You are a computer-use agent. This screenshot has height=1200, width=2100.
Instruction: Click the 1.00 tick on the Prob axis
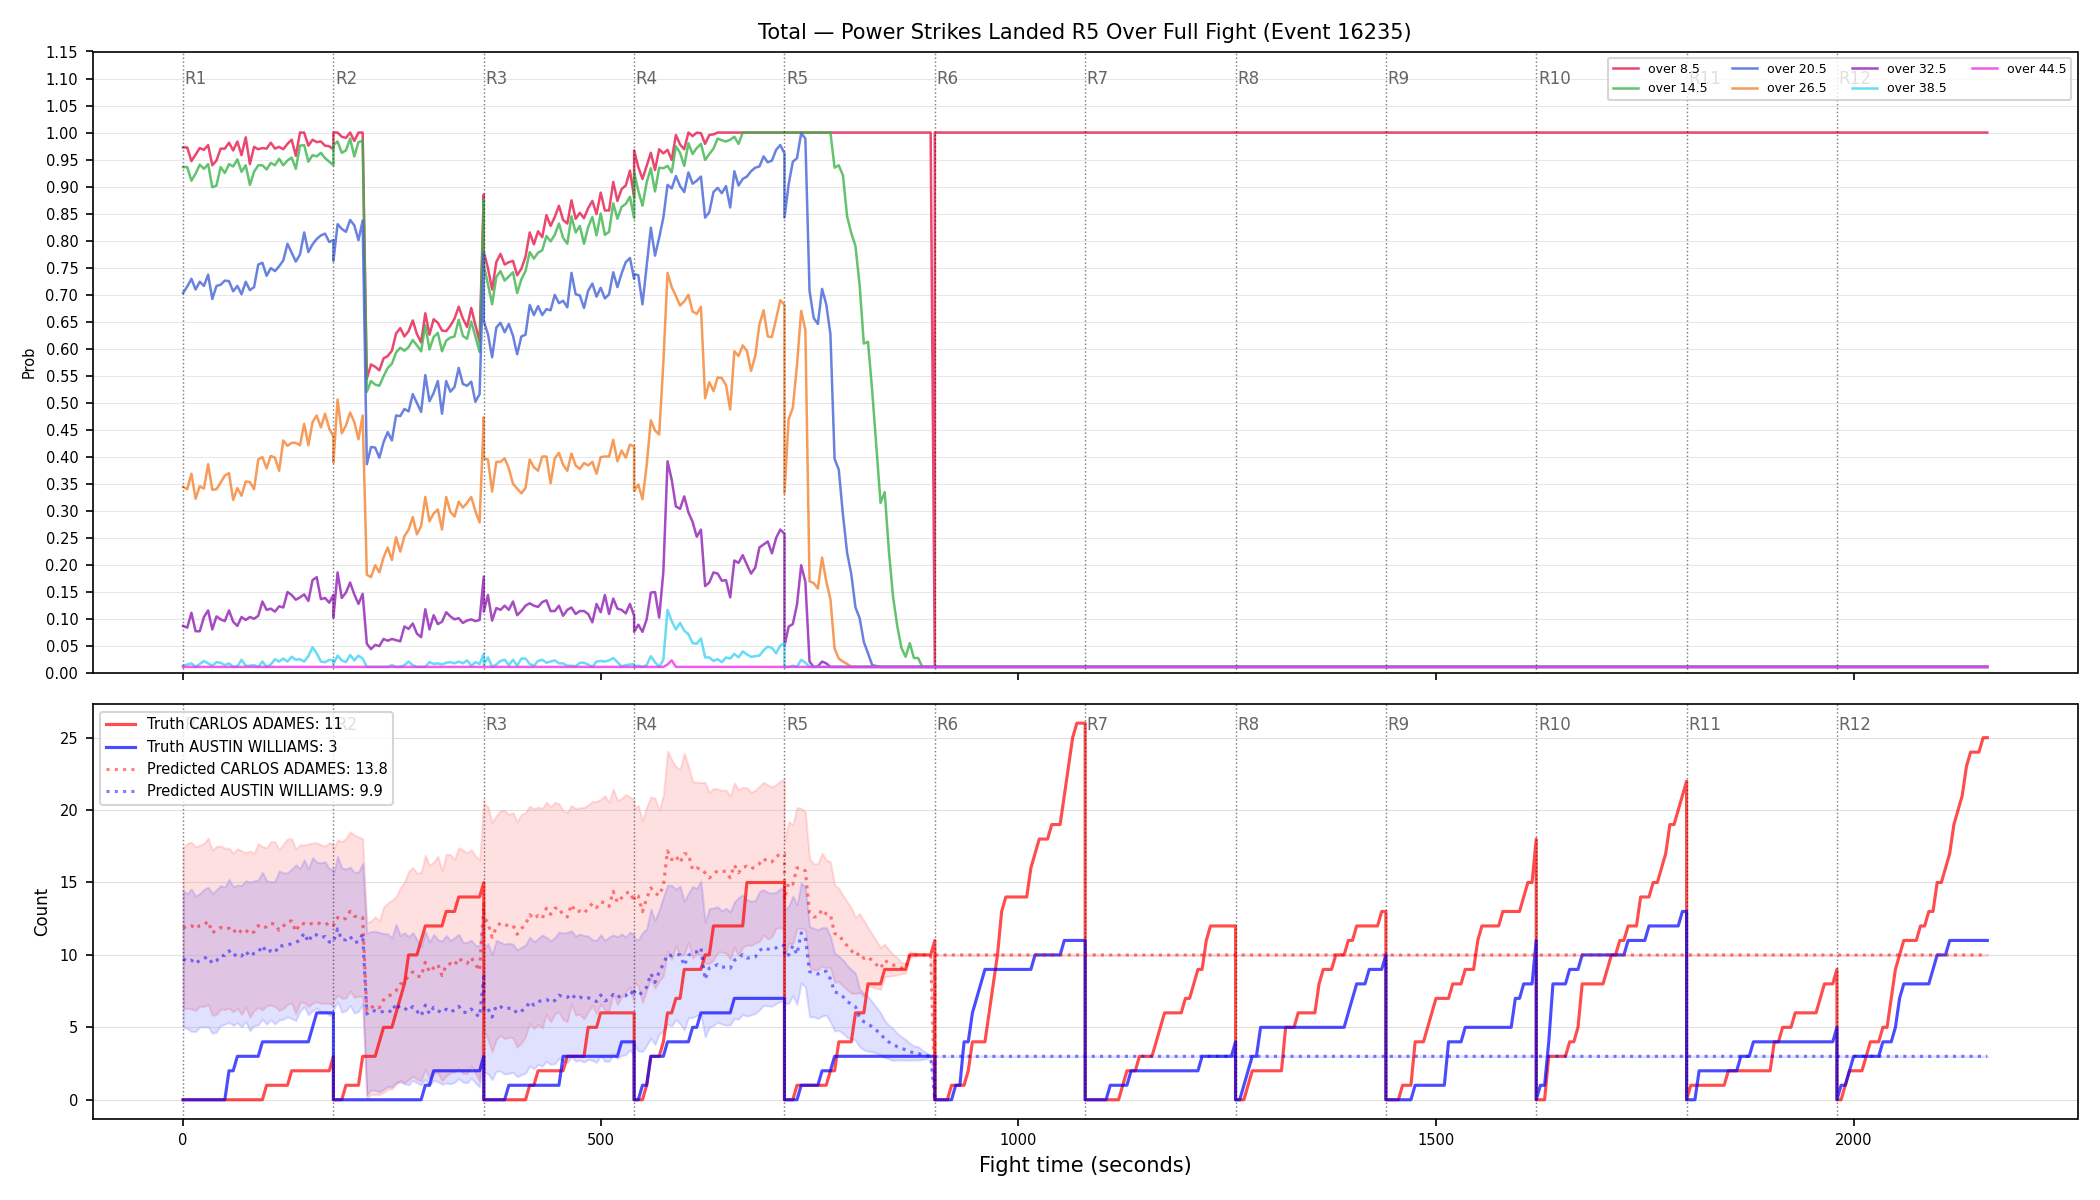pos(62,133)
